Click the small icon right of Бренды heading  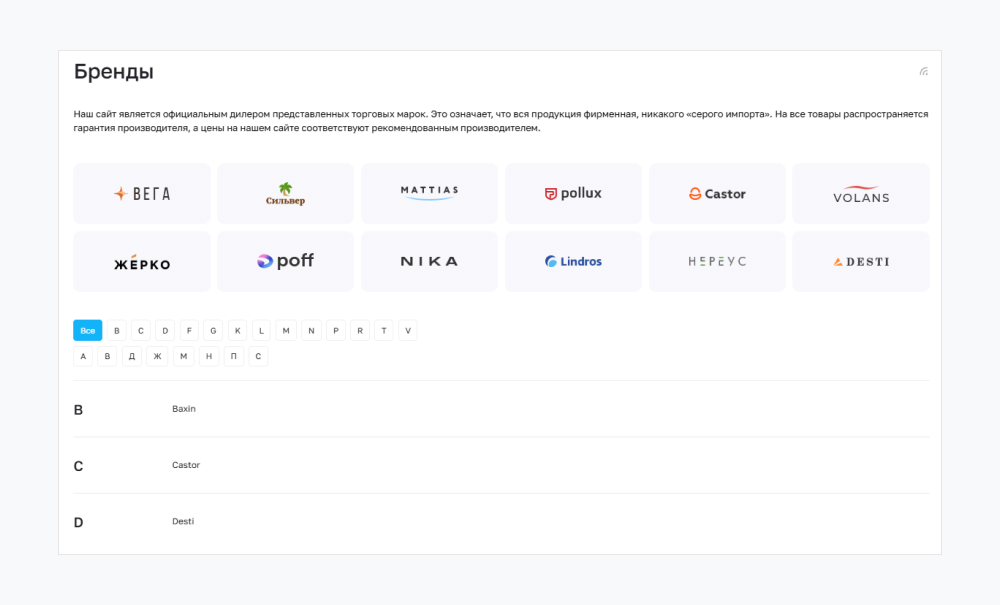pos(924,72)
